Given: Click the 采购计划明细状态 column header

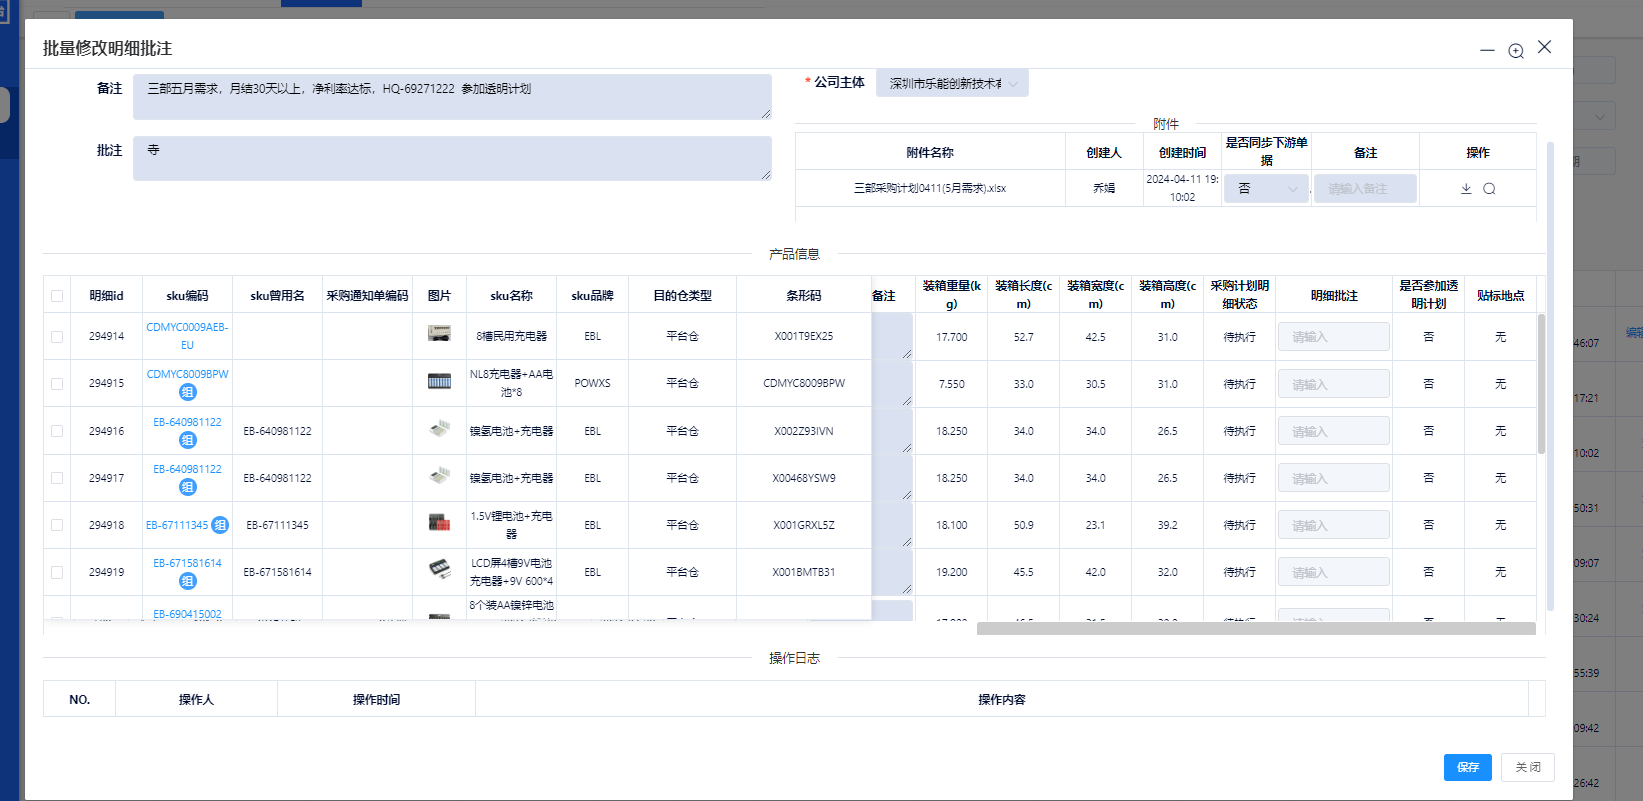Looking at the screenshot, I should click(x=1239, y=294).
